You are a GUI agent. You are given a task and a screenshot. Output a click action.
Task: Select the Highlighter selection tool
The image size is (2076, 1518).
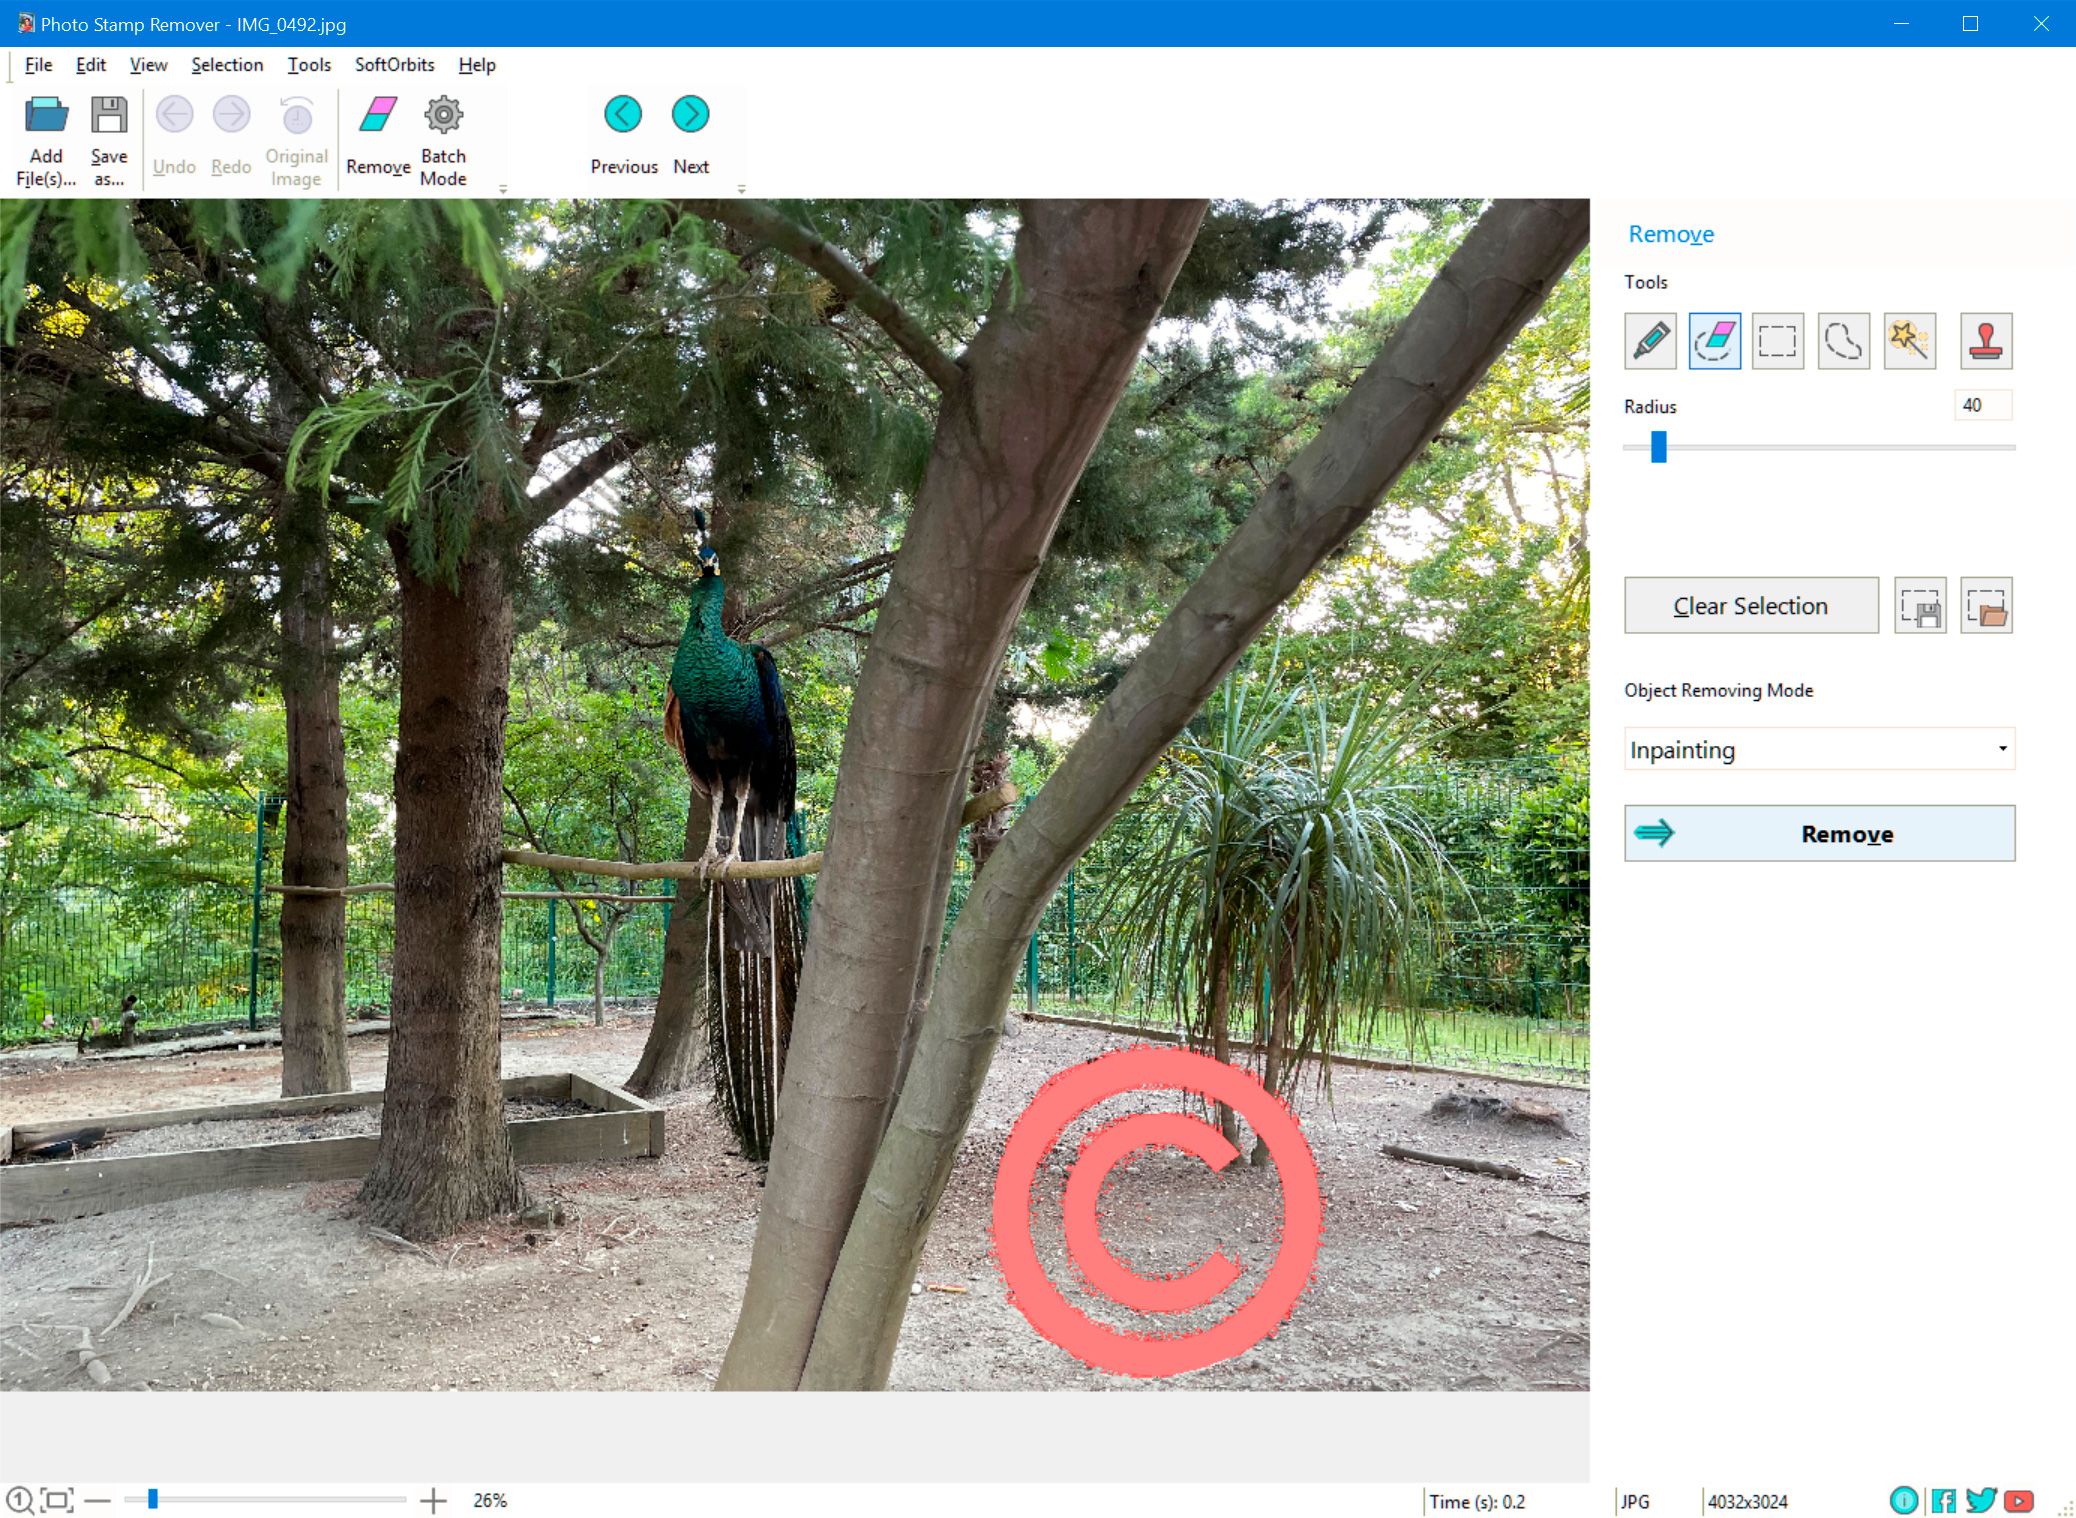pyautogui.click(x=1649, y=340)
